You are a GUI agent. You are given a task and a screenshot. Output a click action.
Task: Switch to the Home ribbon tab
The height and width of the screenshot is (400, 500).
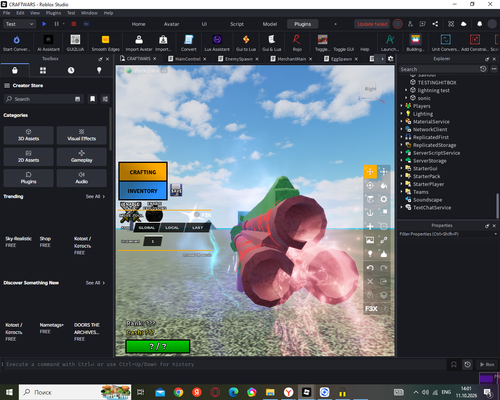138,24
